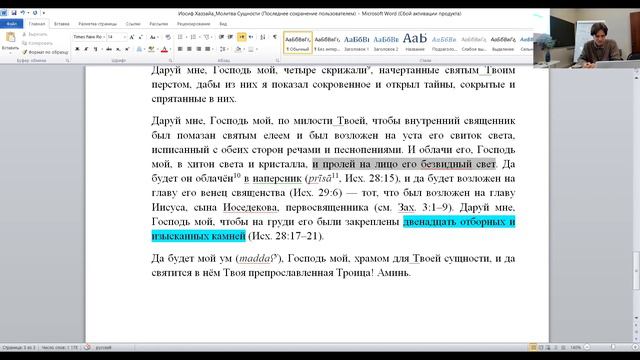Open the line spacing menu

coord(223,49)
